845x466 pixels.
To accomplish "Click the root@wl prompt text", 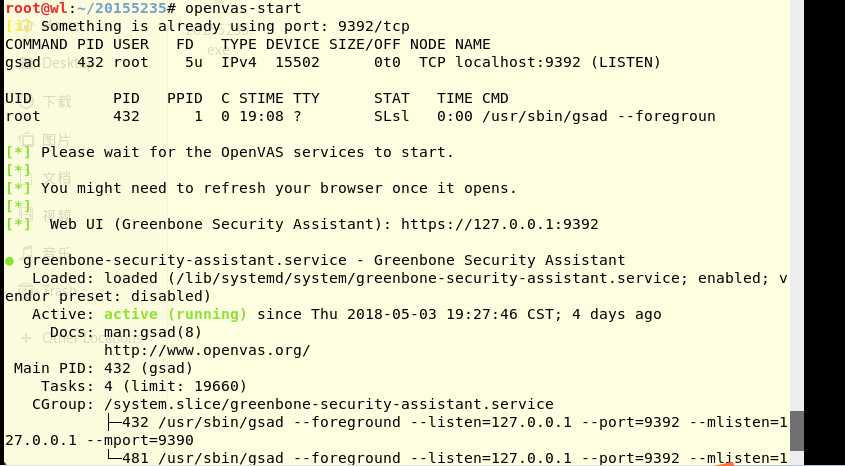I will [x=37, y=8].
